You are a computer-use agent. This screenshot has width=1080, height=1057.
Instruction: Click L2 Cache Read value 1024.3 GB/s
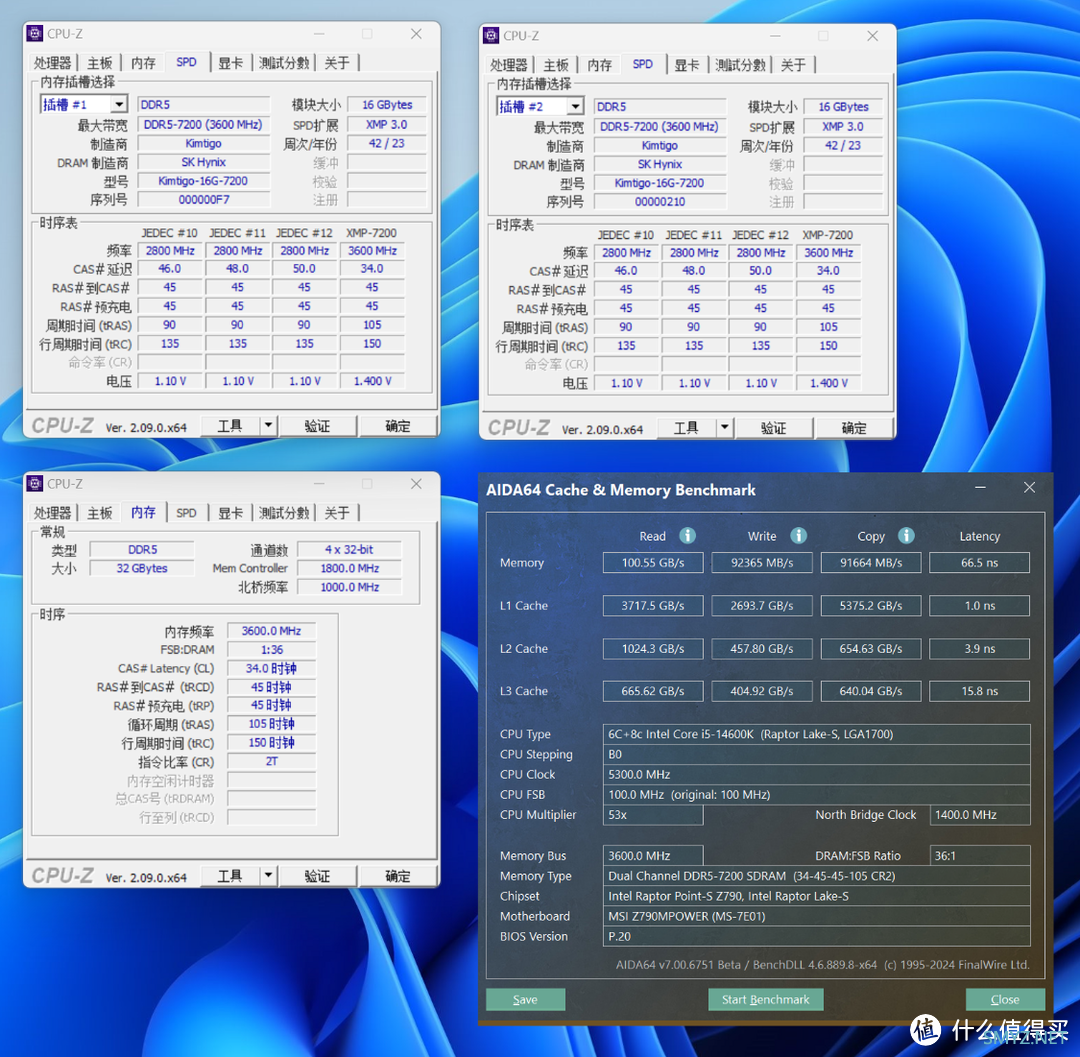point(653,649)
